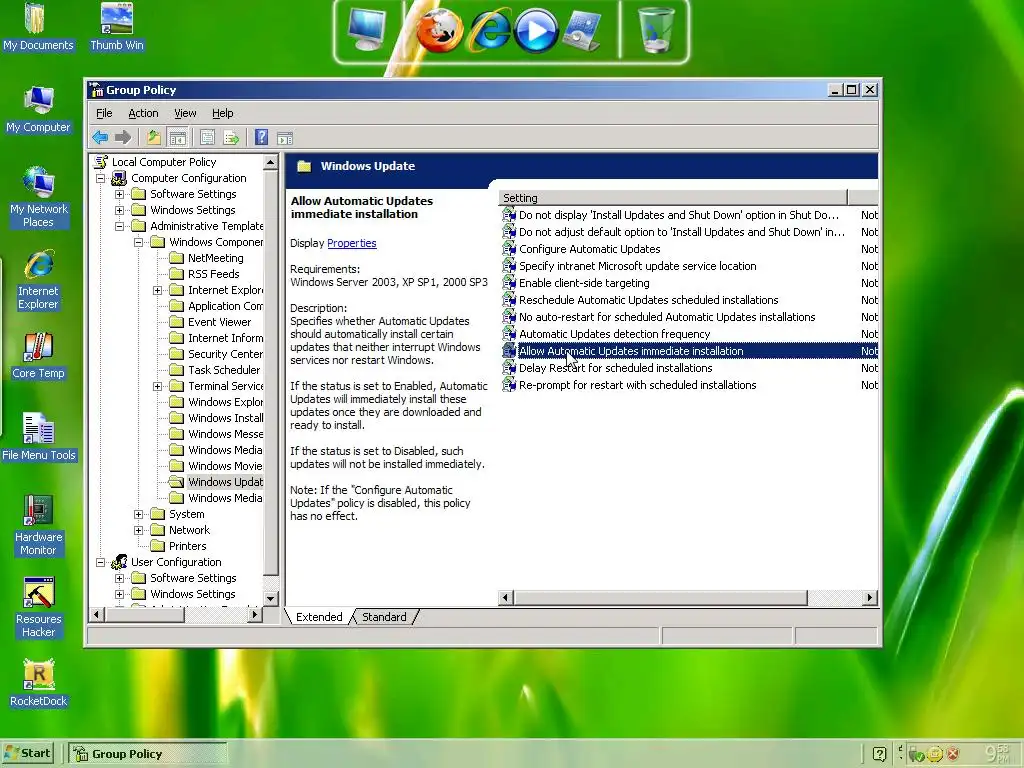Select Delay Restart for scheduled installations

[x=615, y=368]
